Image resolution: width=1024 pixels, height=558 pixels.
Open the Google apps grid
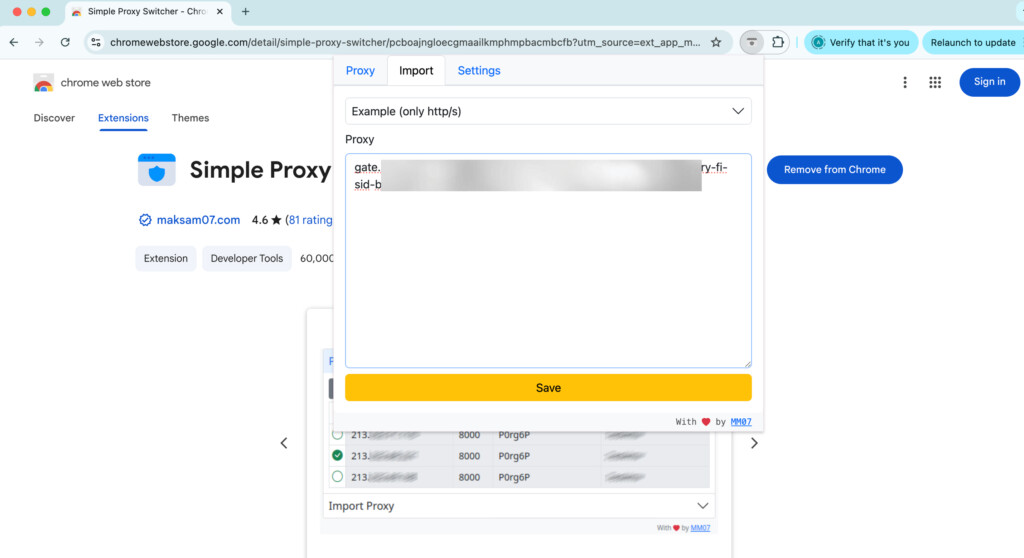[x=935, y=82]
